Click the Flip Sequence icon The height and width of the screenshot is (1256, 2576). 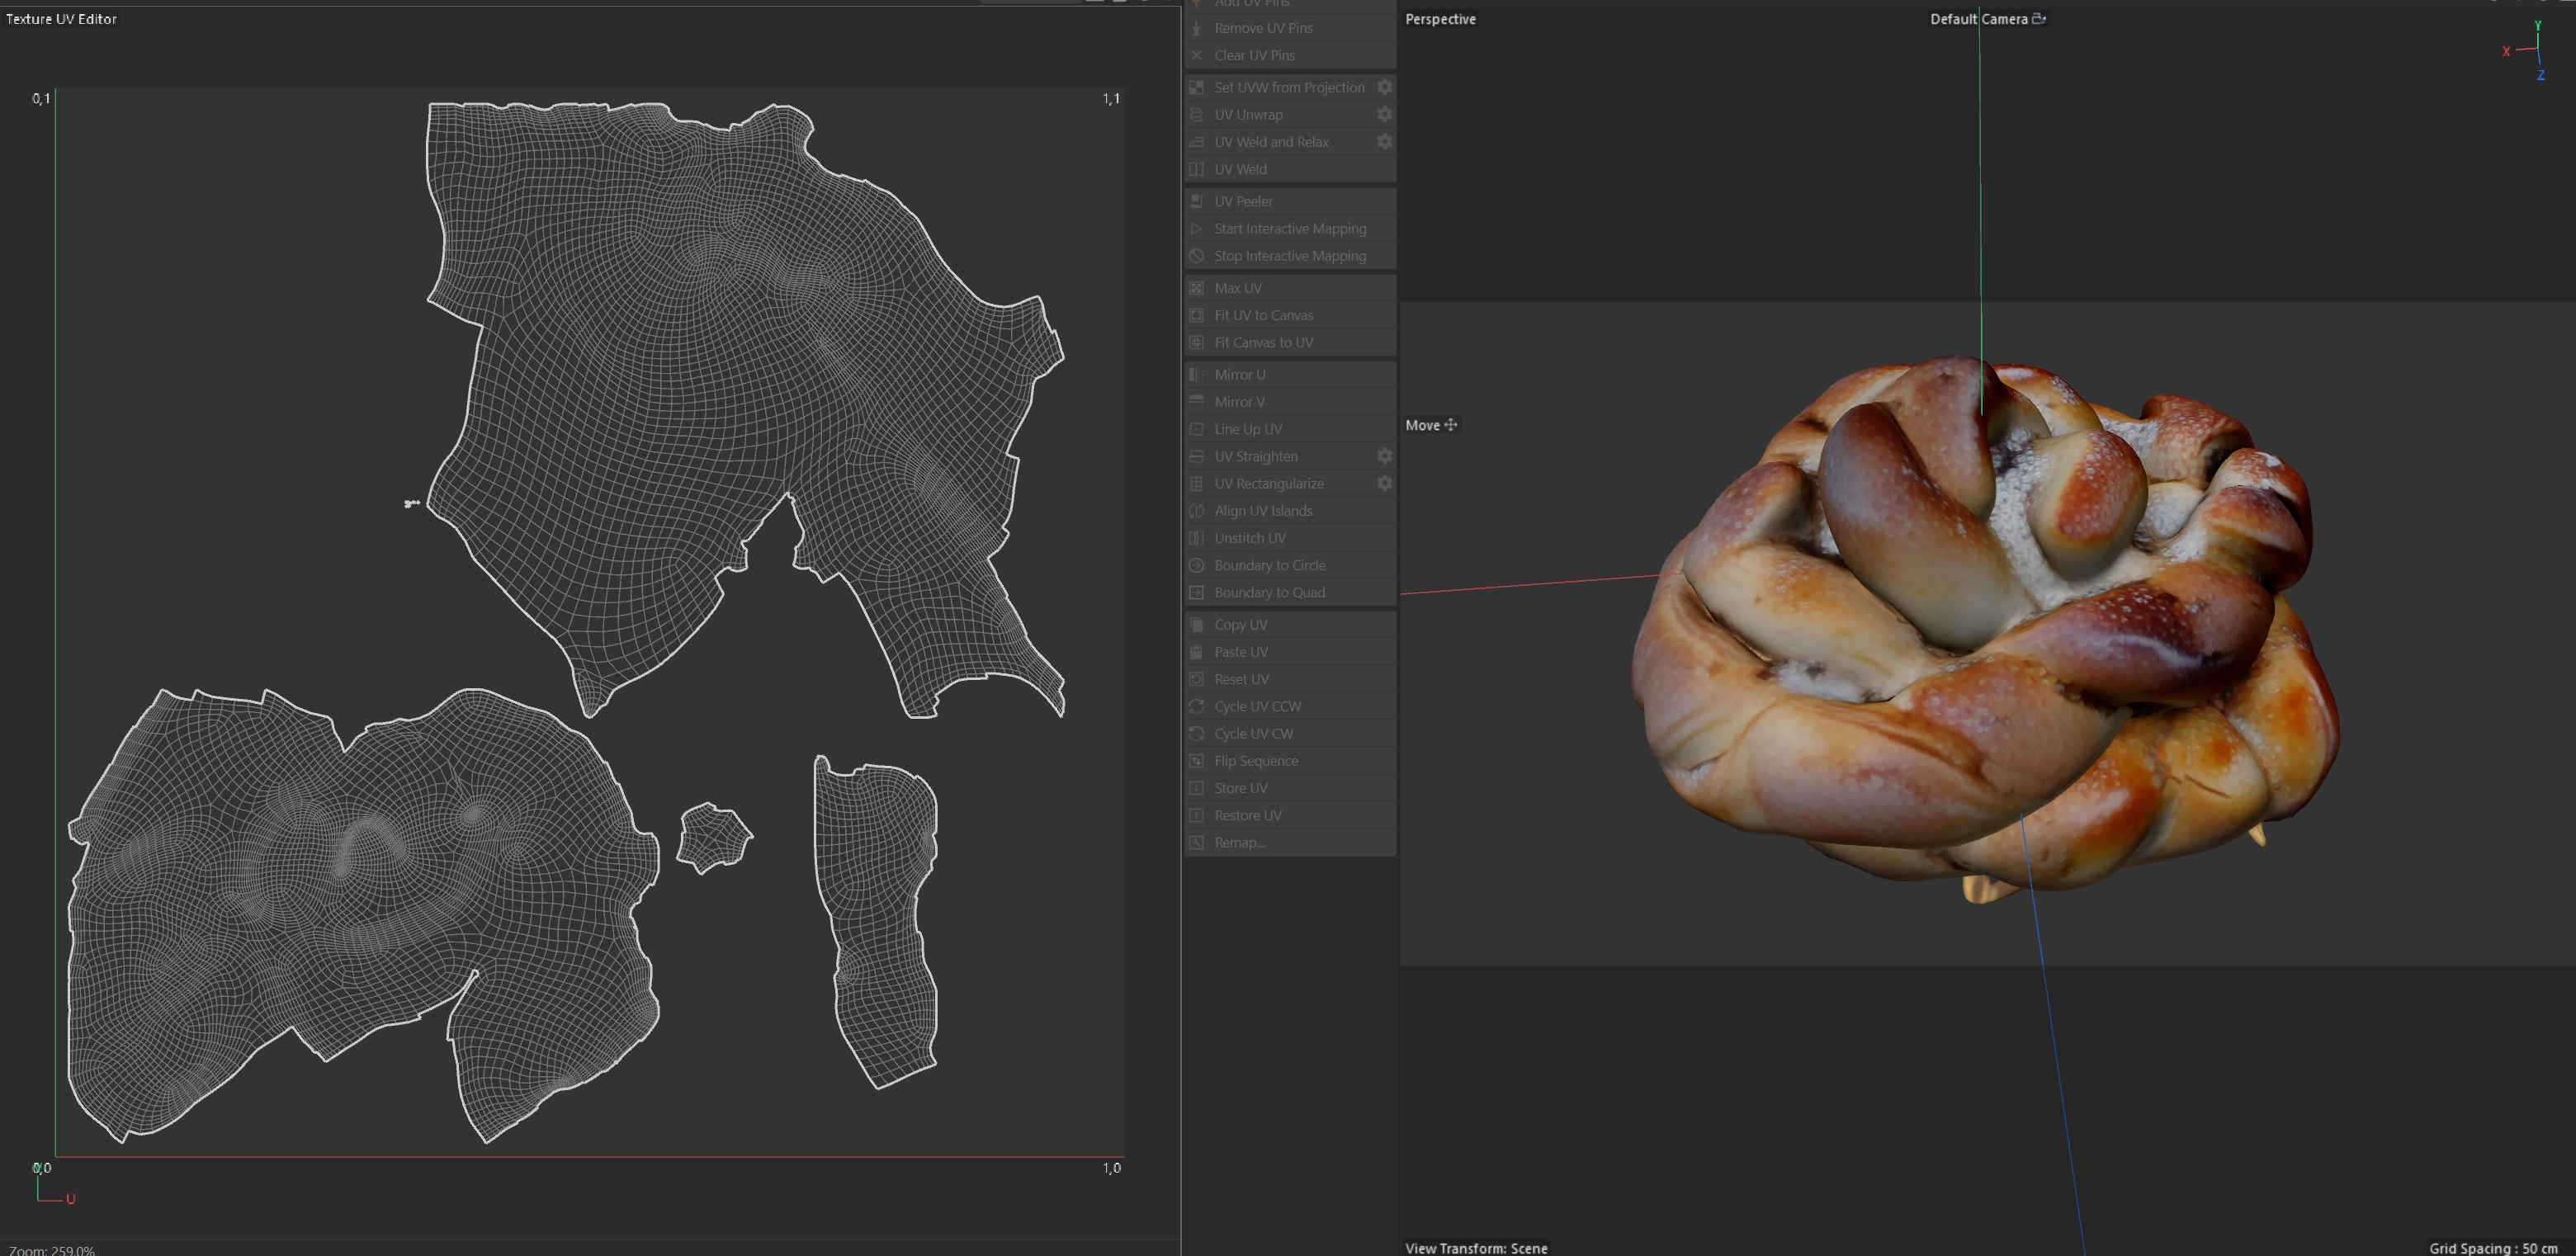pyautogui.click(x=1196, y=761)
